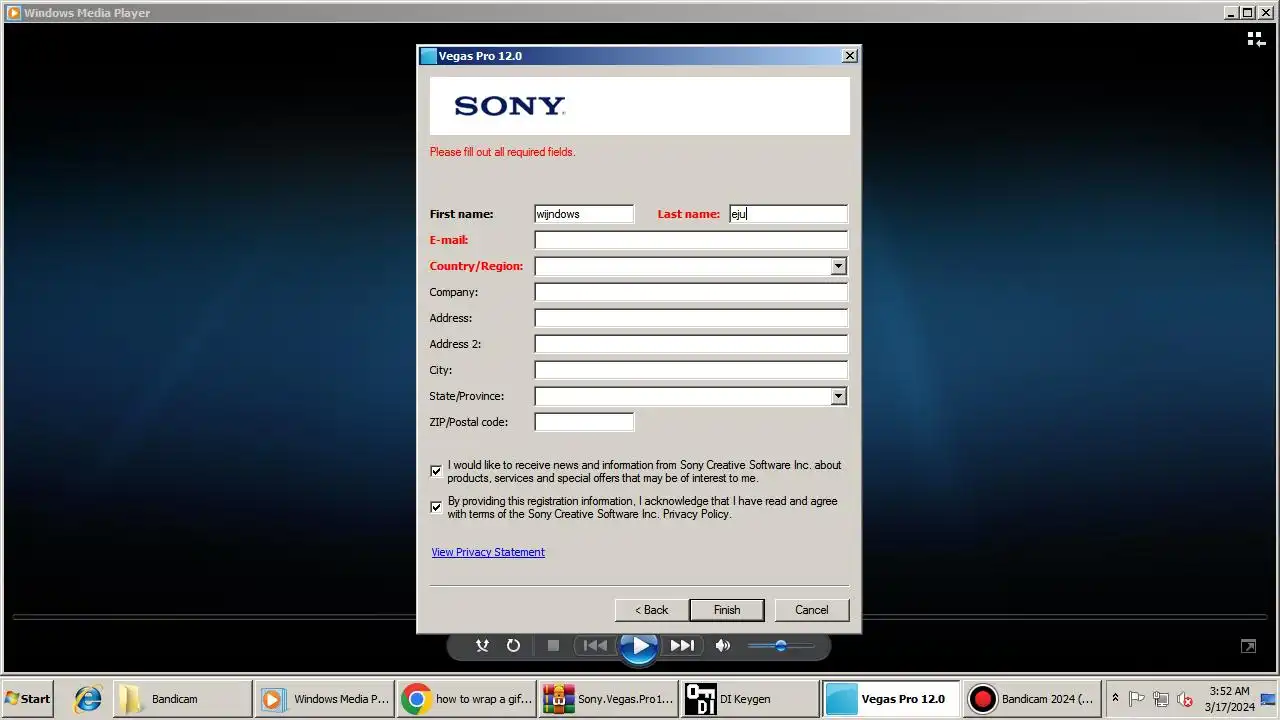Screen dimensions: 1280x720
Task: Cancel the Vegas Pro registration
Action: point(811,610)
